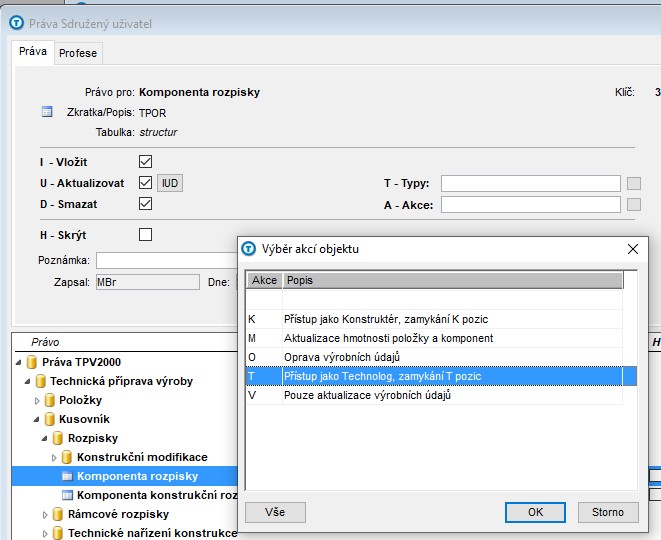The width and height of the screenshot is (661, 540).
Task: Click the Konstrukční modifikace folder icon
Action: pyautogui.click(x=67, y=457)
